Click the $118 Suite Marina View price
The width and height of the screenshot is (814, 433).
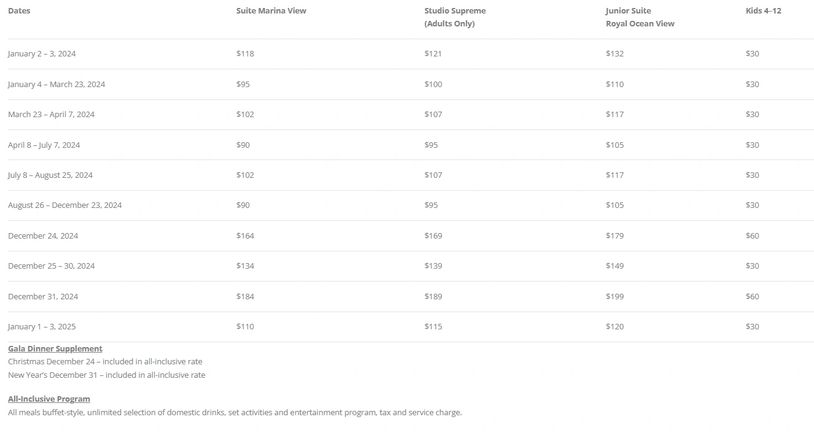245,54
